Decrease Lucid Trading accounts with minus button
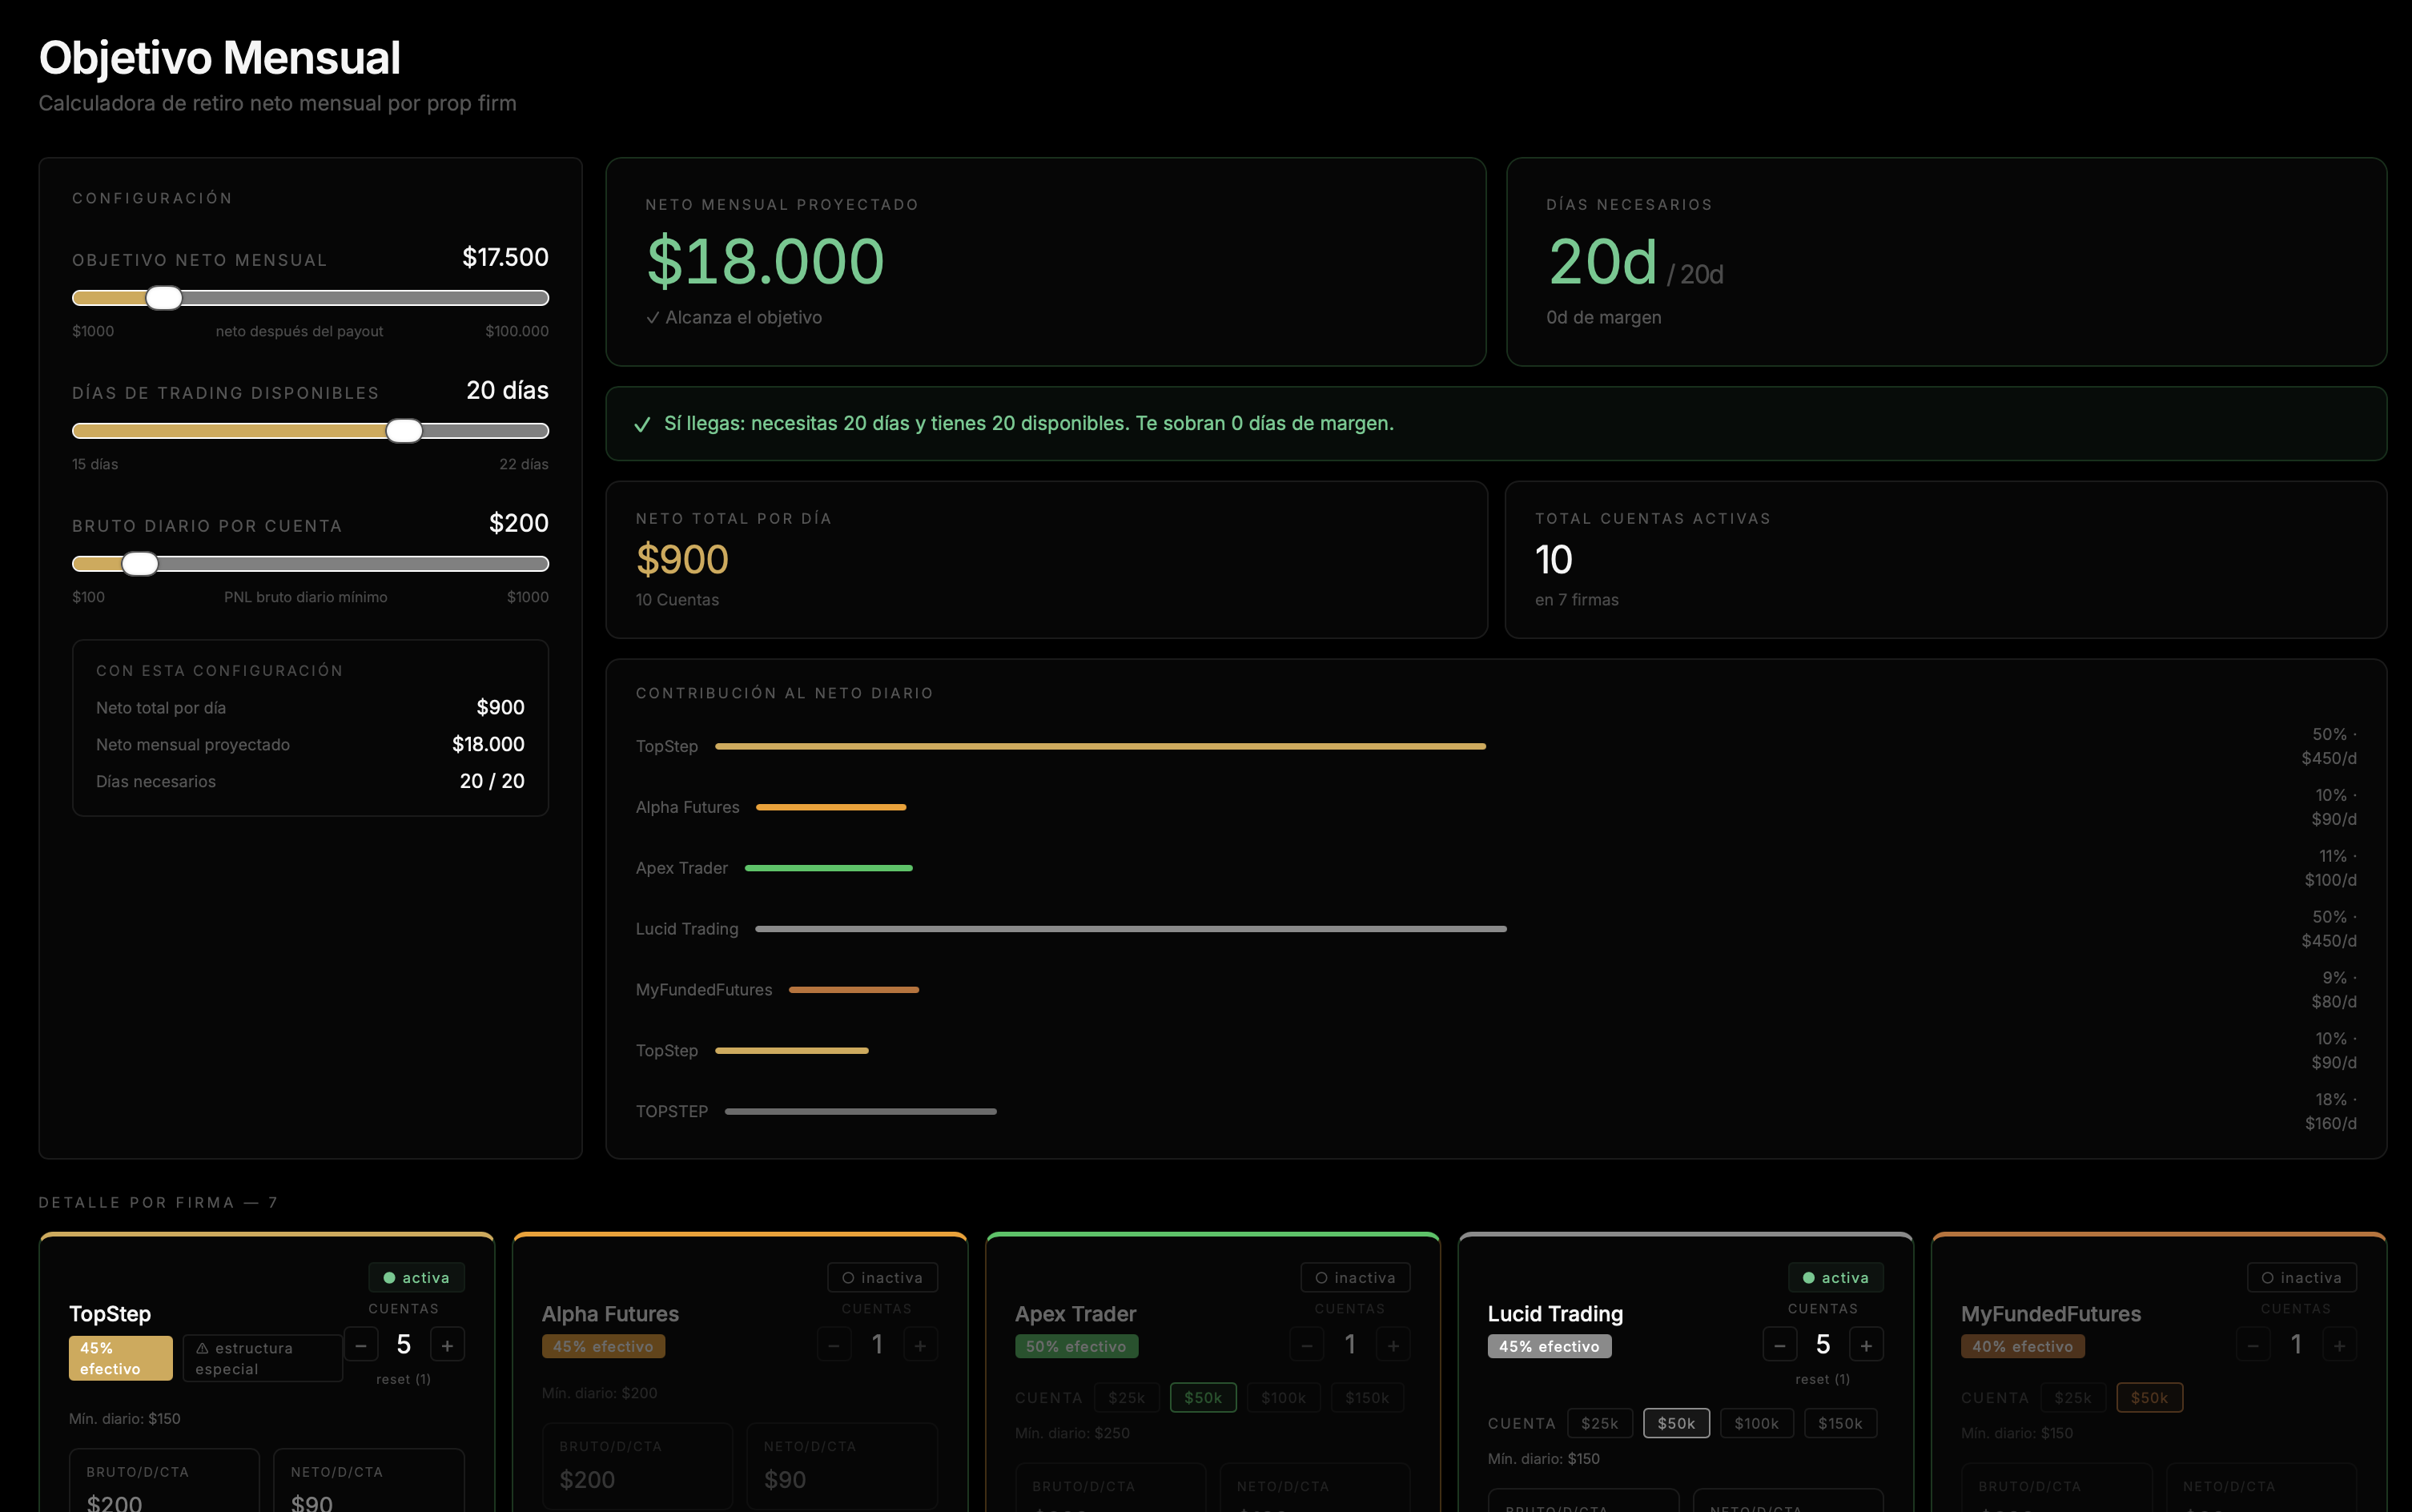This screenshot has width=2412, height=1512. coord(1780,1344)
